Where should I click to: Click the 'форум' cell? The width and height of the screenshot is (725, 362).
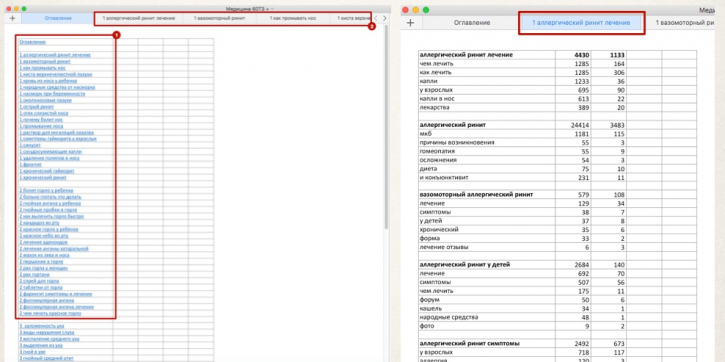click(x=486, y=300)
